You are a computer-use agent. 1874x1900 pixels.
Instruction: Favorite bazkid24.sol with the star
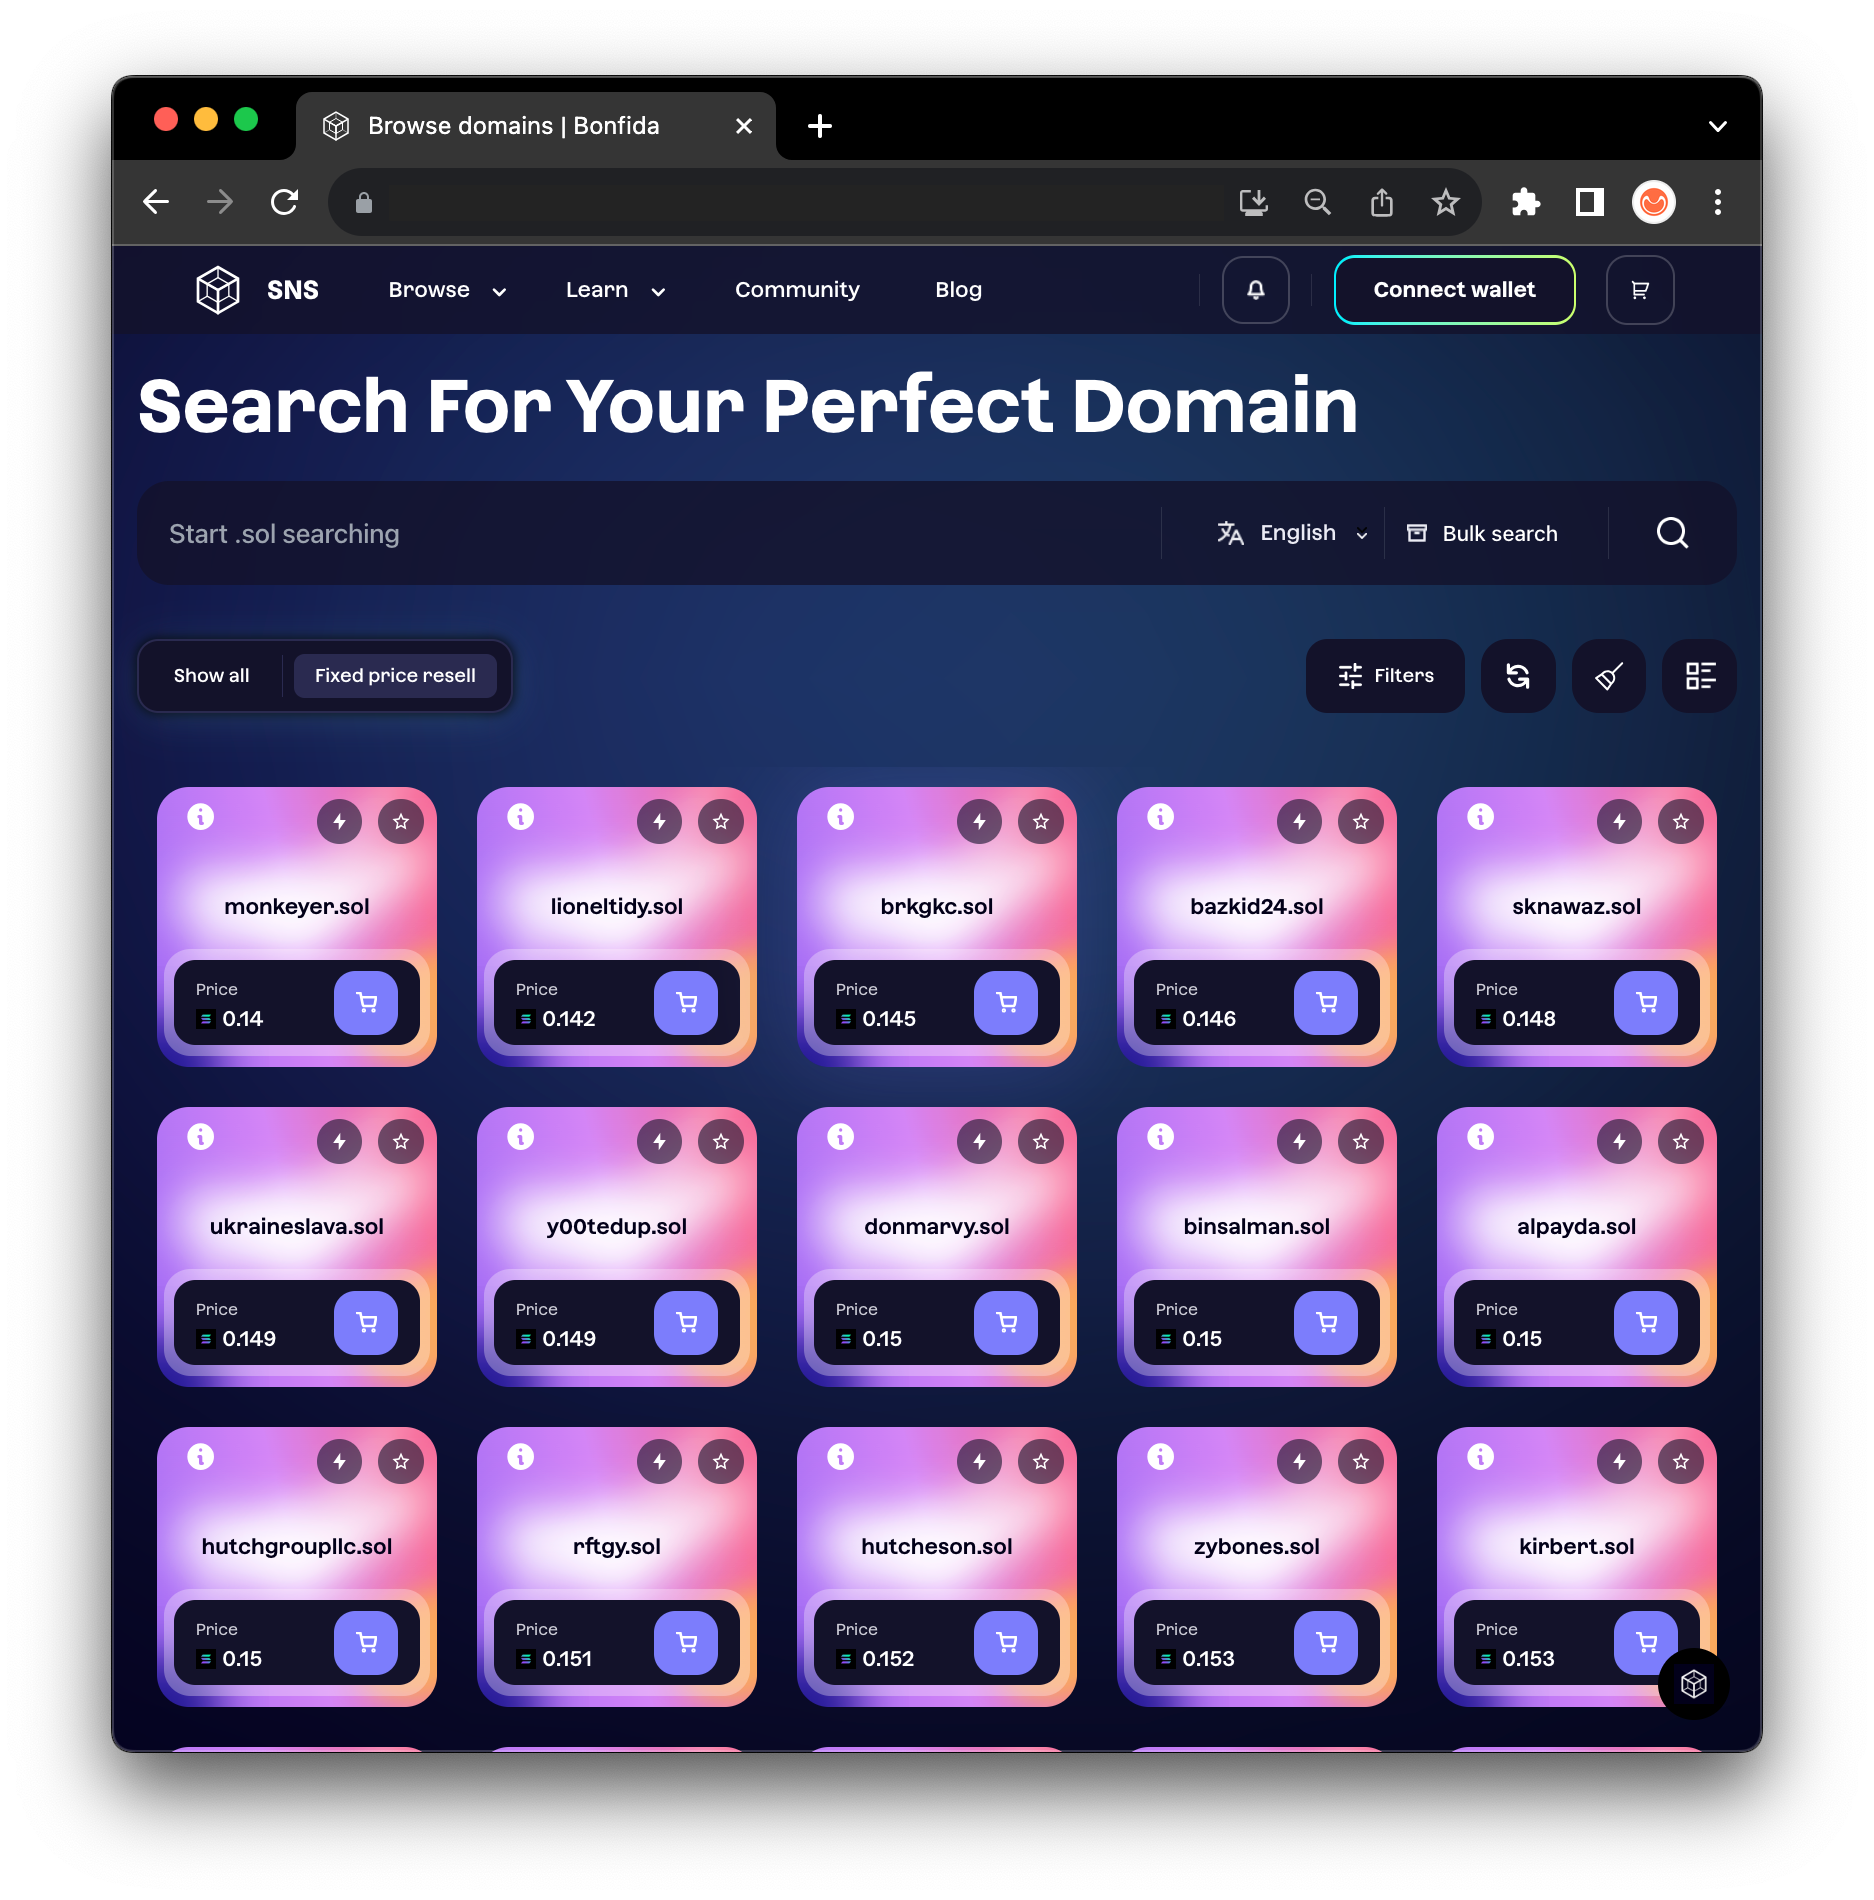(1361, 822)
